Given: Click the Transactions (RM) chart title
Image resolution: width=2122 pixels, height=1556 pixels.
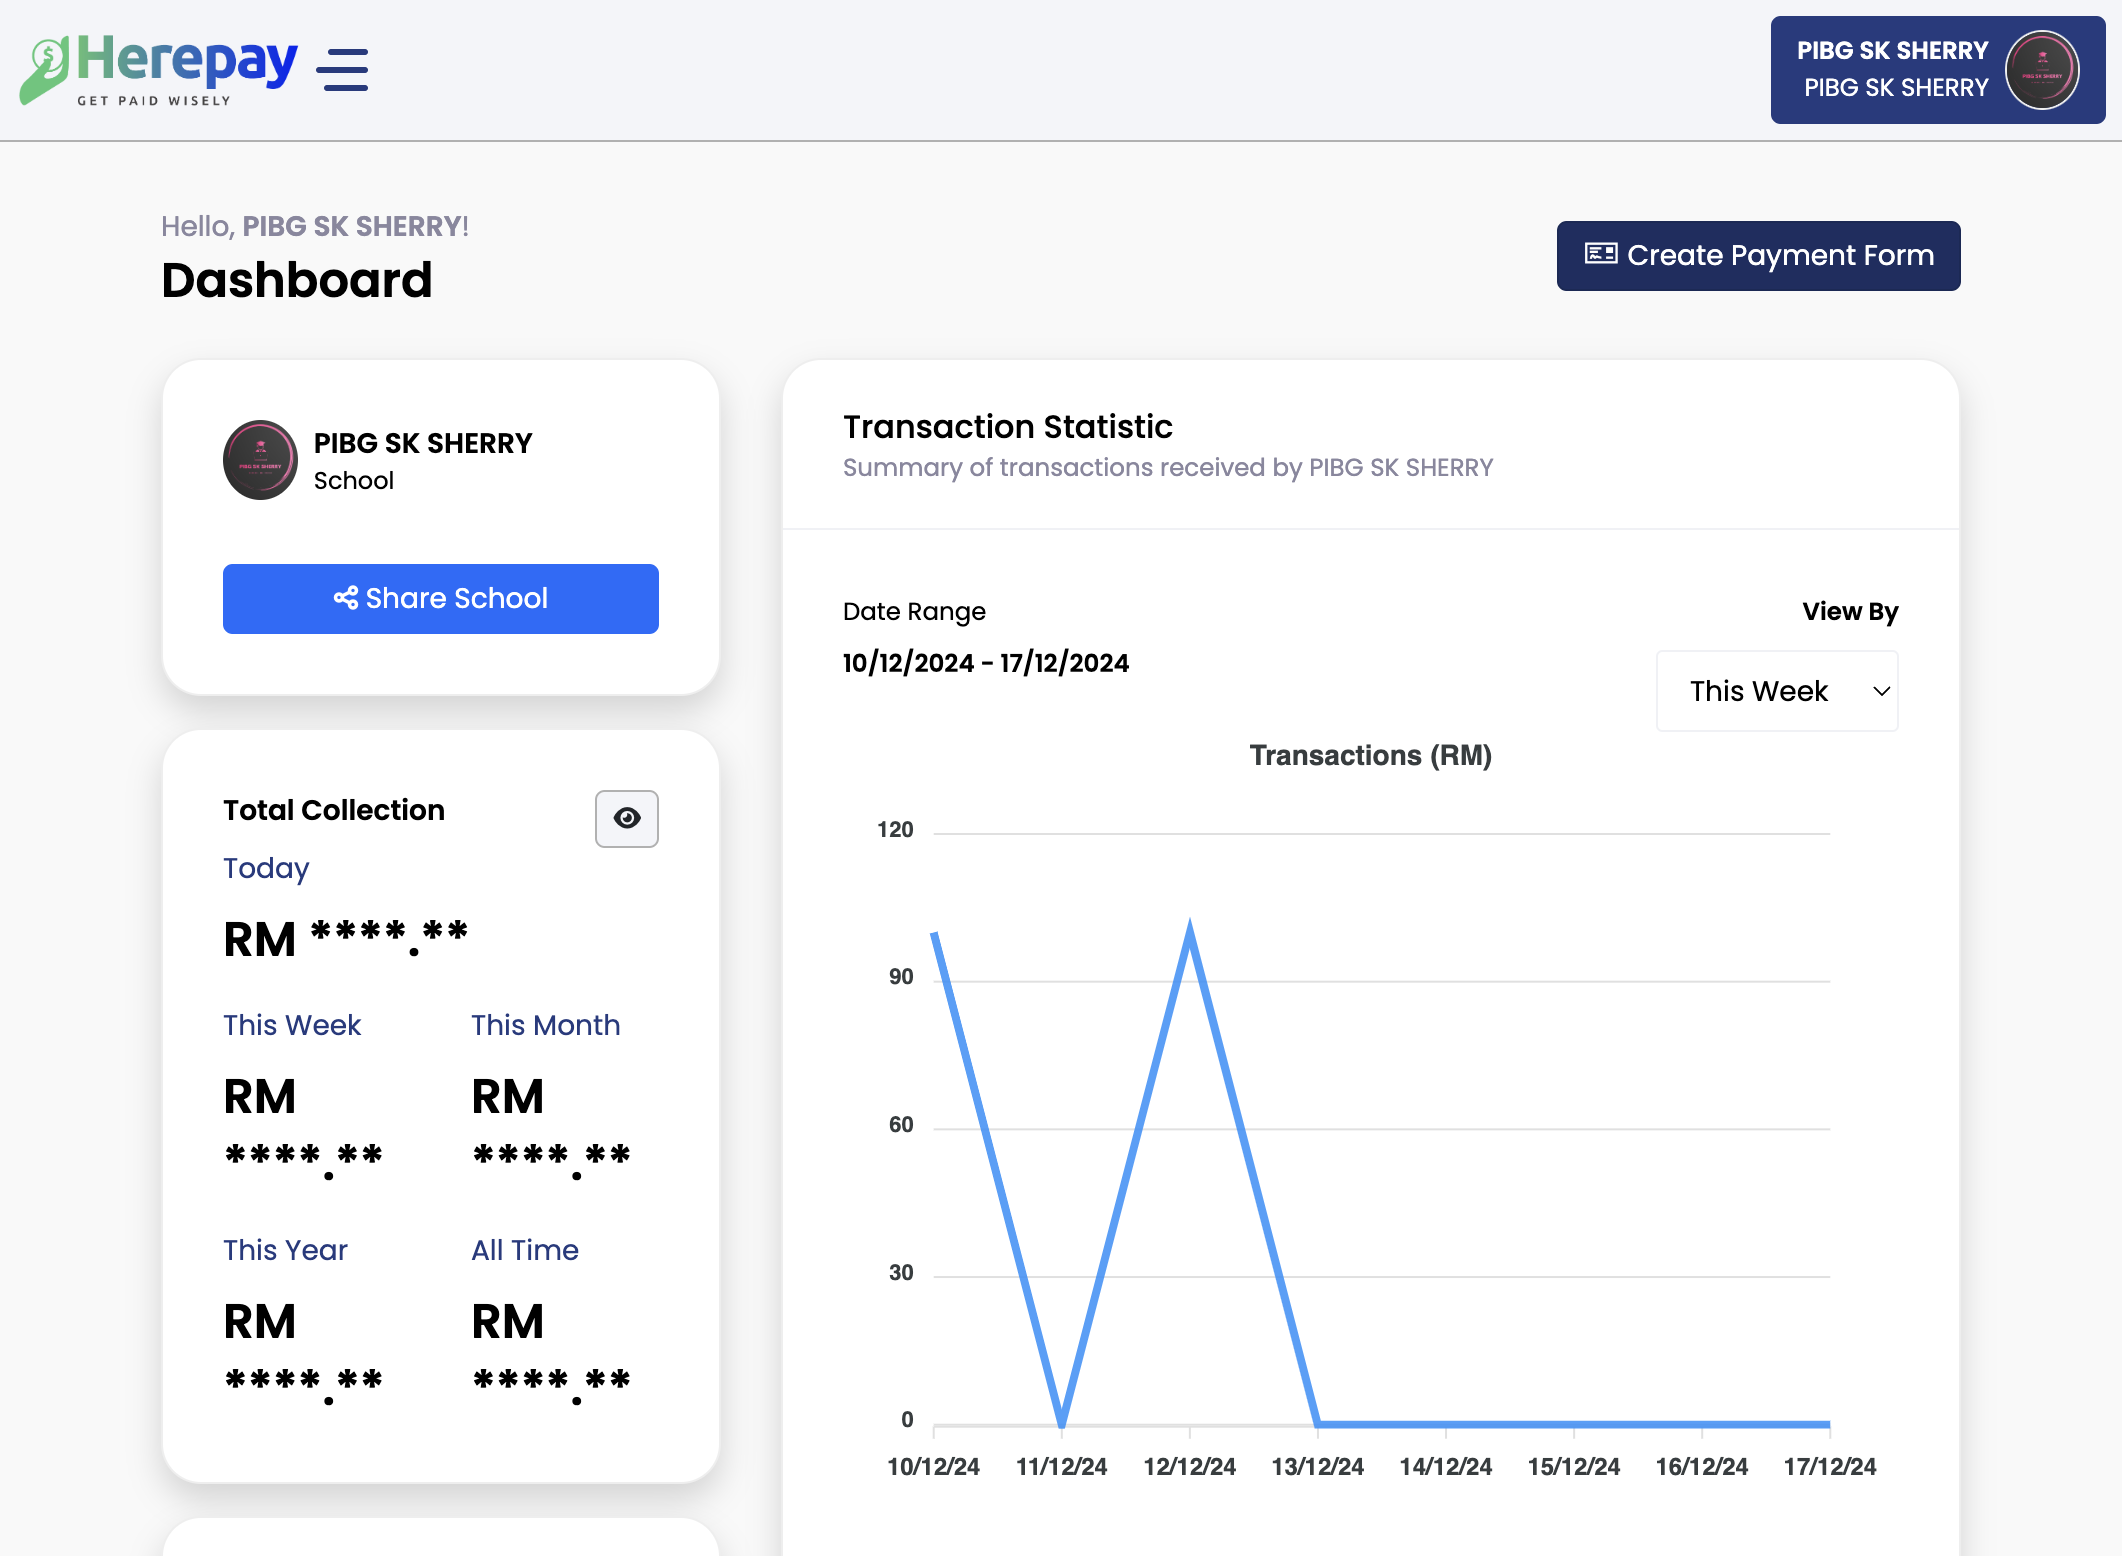Looking at the screenshot, I should point(1371,755).
